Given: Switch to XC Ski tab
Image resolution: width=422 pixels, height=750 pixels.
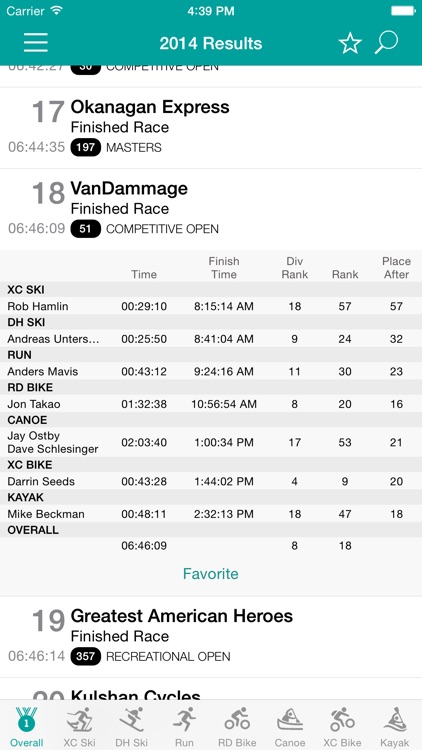Looking at the screenshot, I should tap(79, 726).
